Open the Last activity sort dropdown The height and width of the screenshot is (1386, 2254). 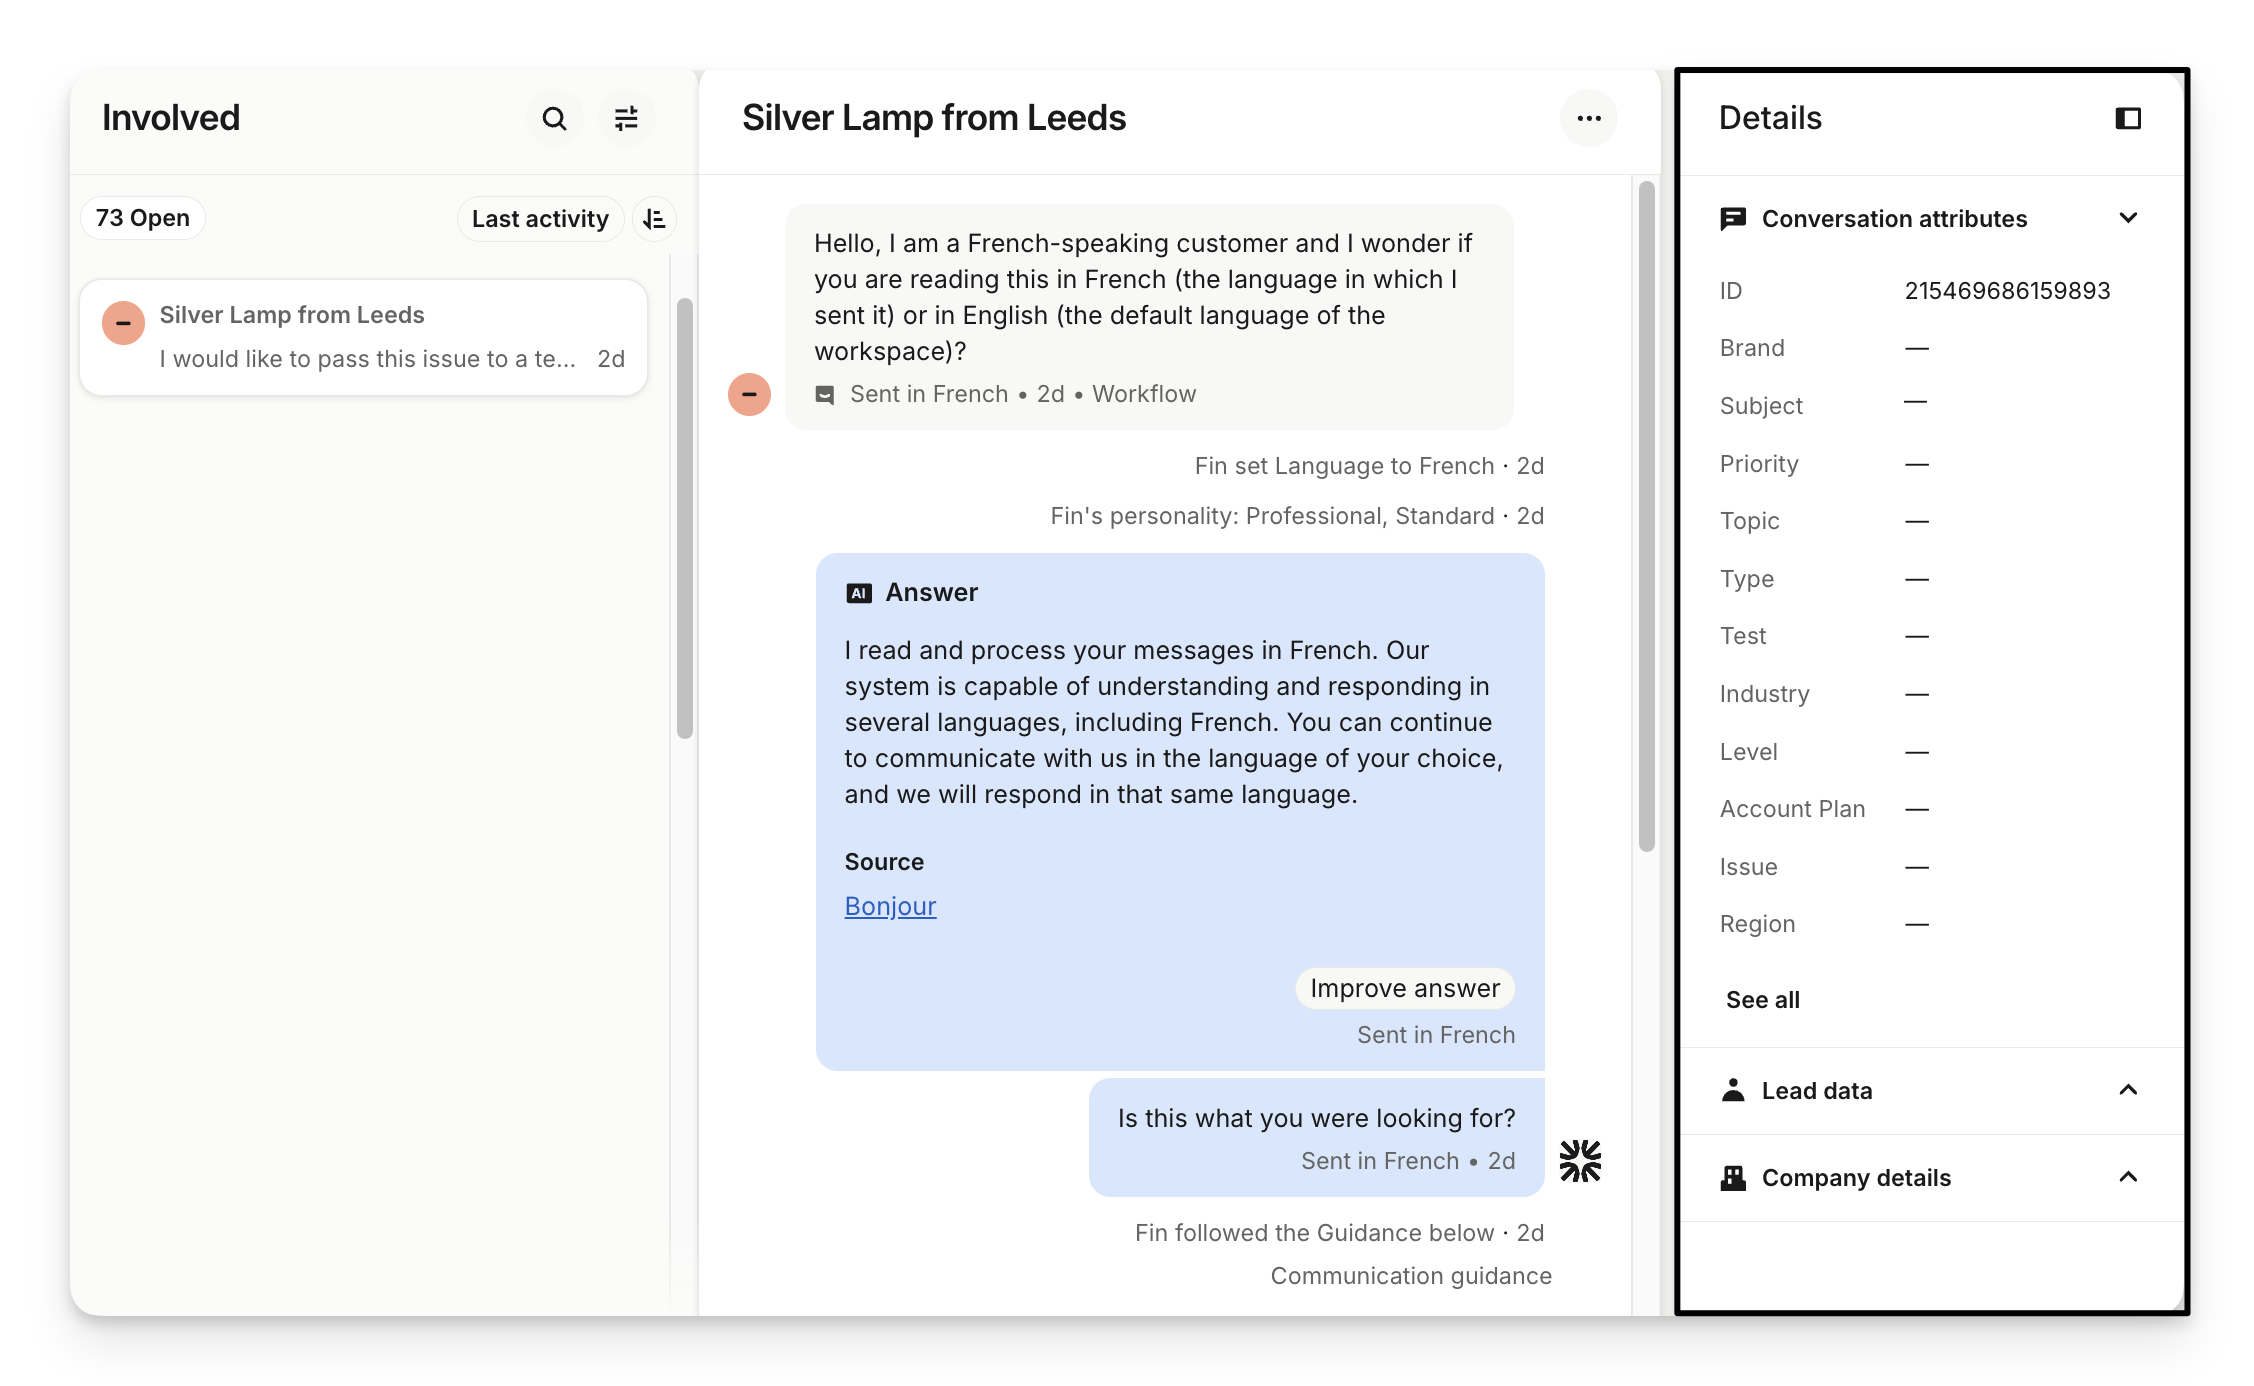click(540, 219)
